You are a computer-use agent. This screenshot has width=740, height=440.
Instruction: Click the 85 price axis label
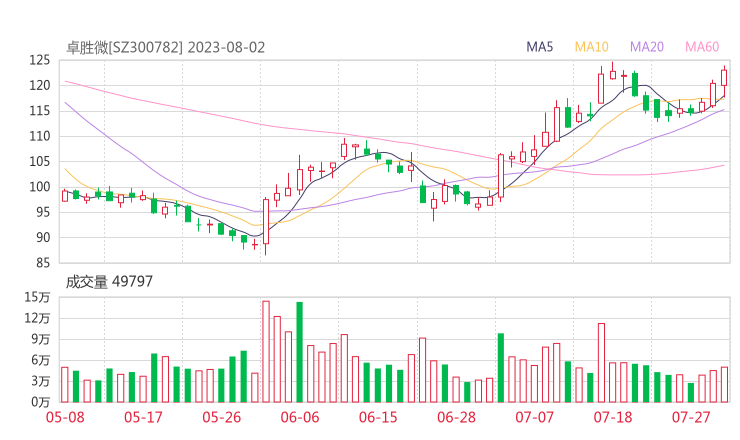(43, 263)
